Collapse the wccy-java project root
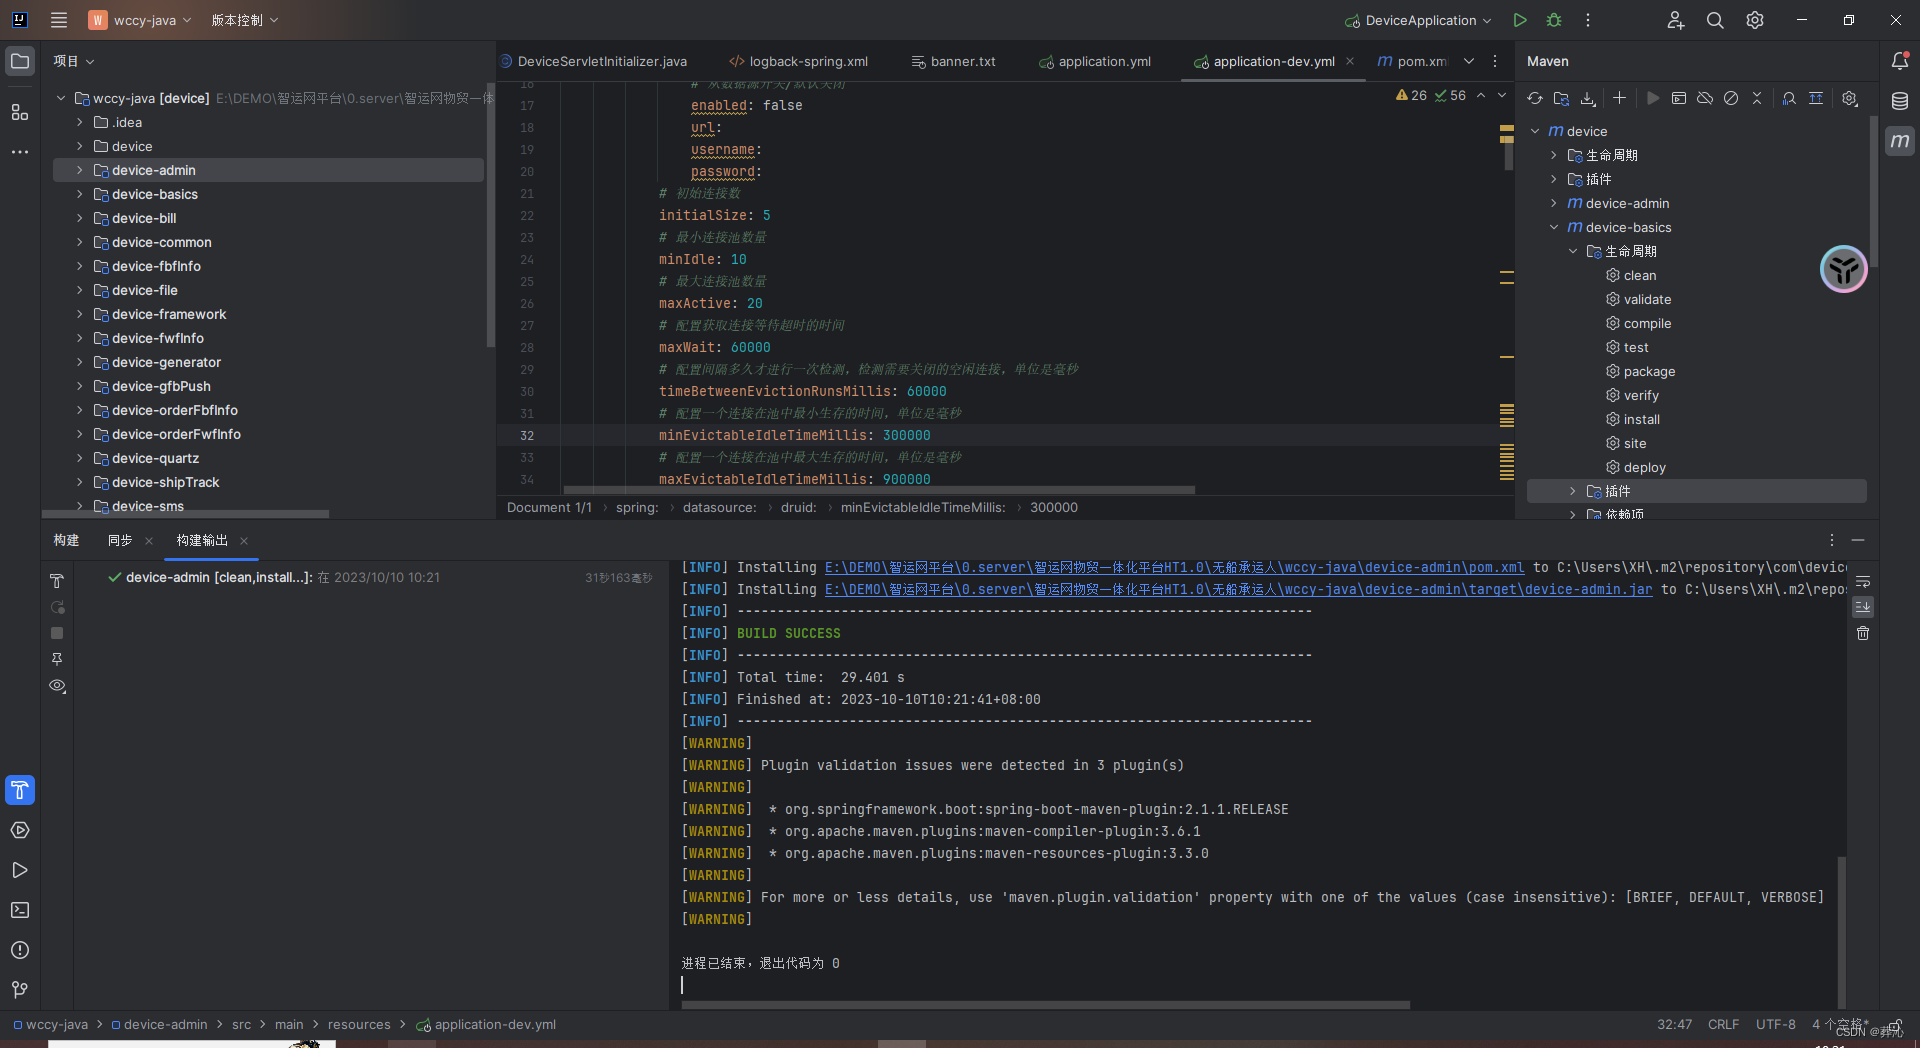This screenshot has height=1048, width=1920. tap(61, 98)
